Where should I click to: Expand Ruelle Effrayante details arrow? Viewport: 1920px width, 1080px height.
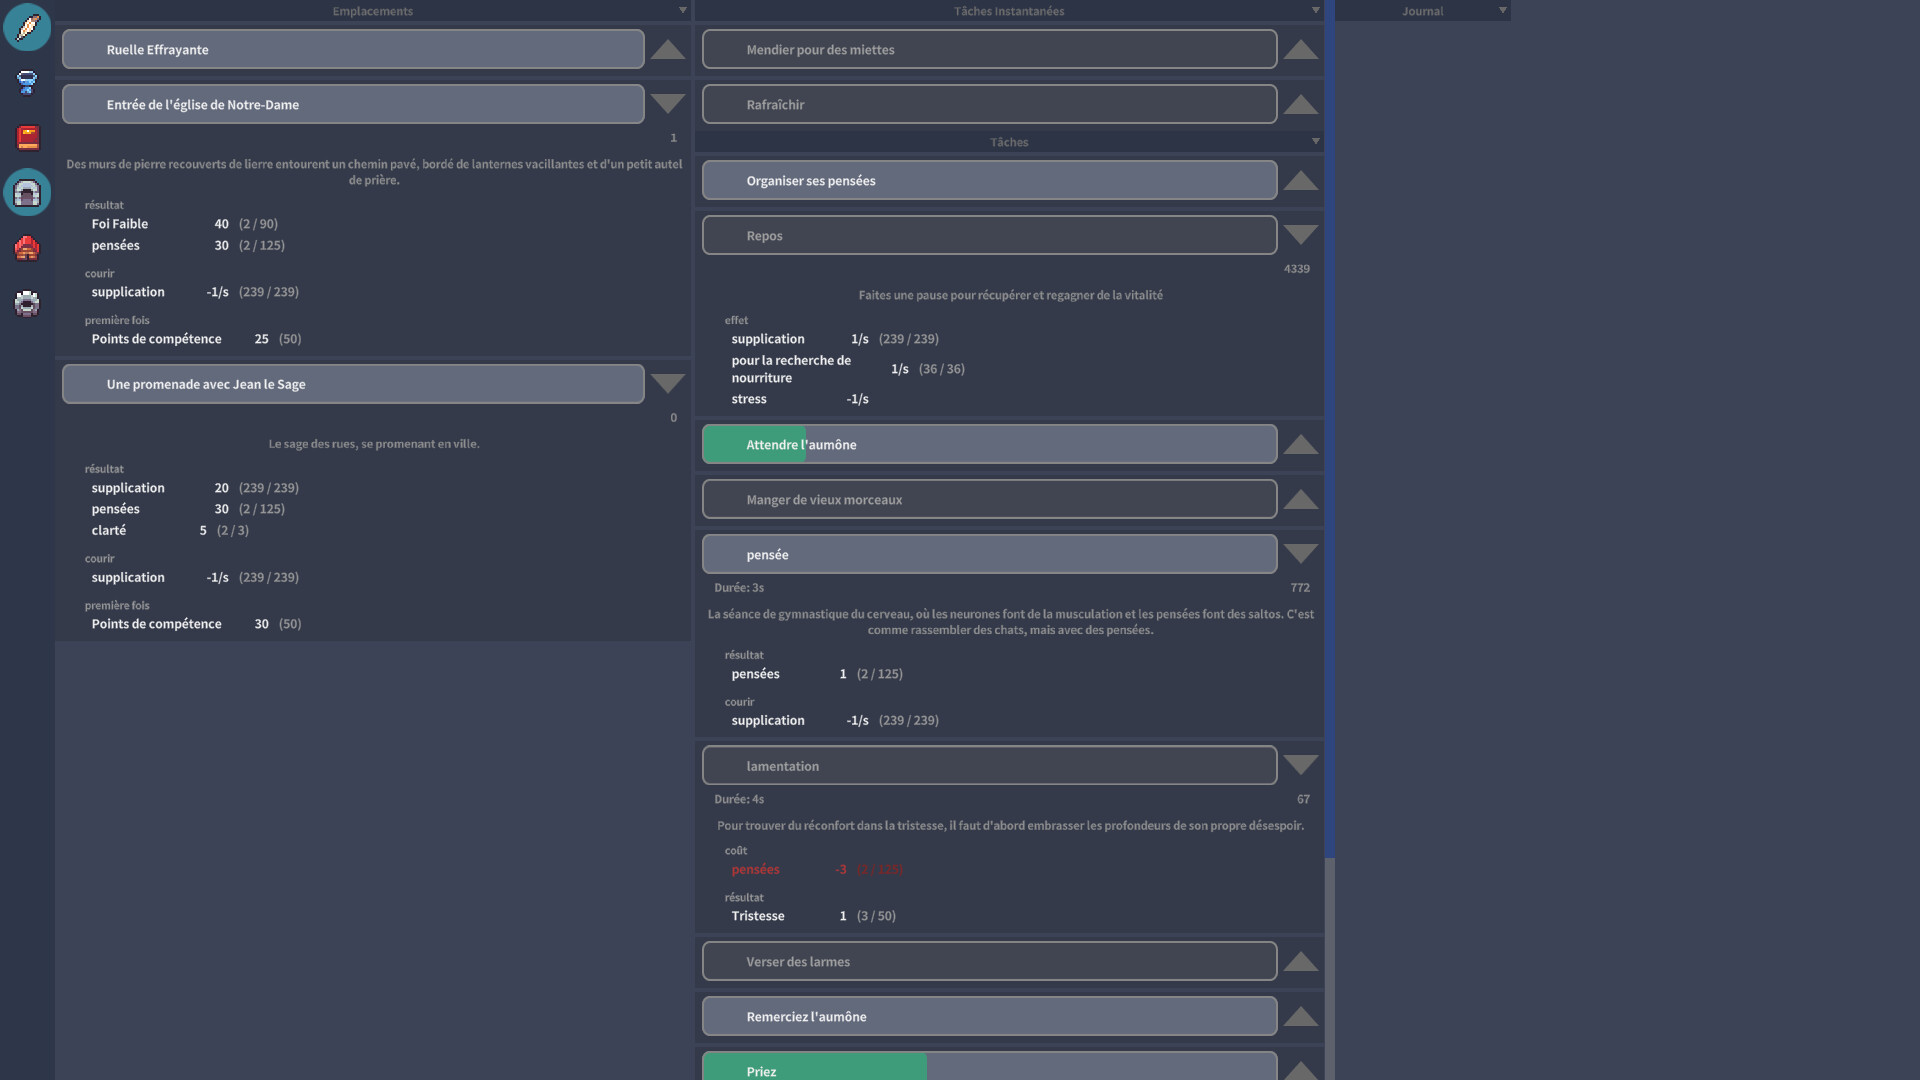pos(667,50)
